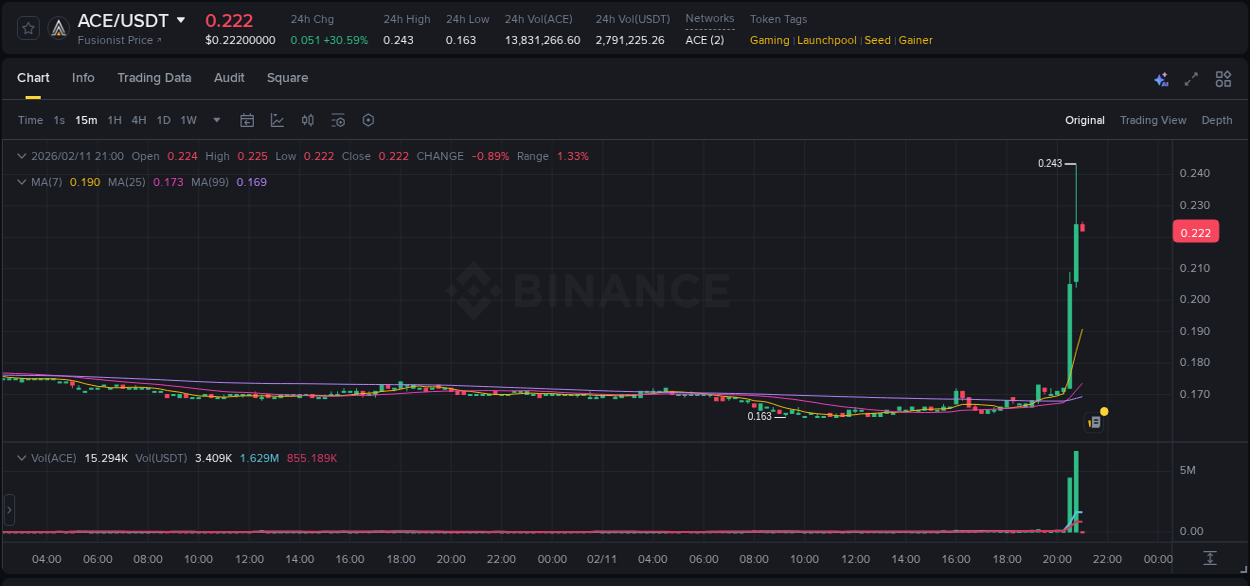Launch the AI assistant icon

tap(1161, 78)
